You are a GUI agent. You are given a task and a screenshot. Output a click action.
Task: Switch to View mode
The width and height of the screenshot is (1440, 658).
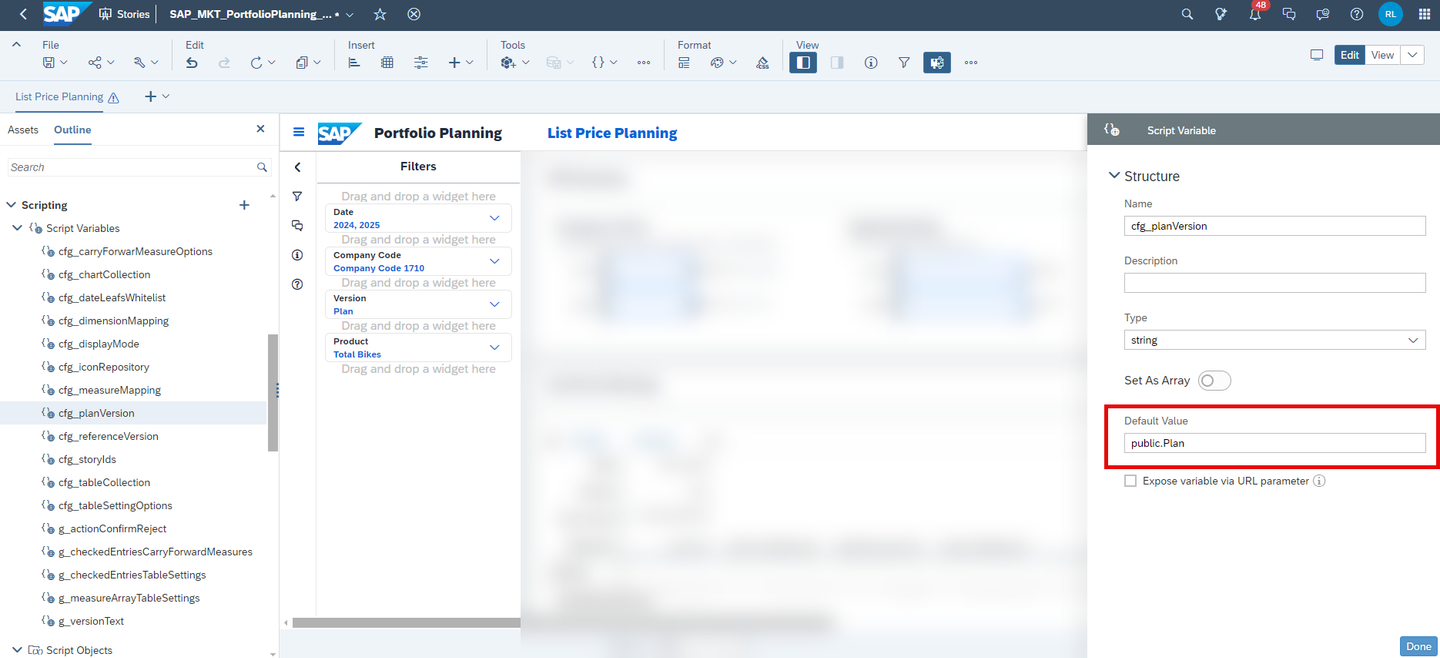tap(1382, 55)
